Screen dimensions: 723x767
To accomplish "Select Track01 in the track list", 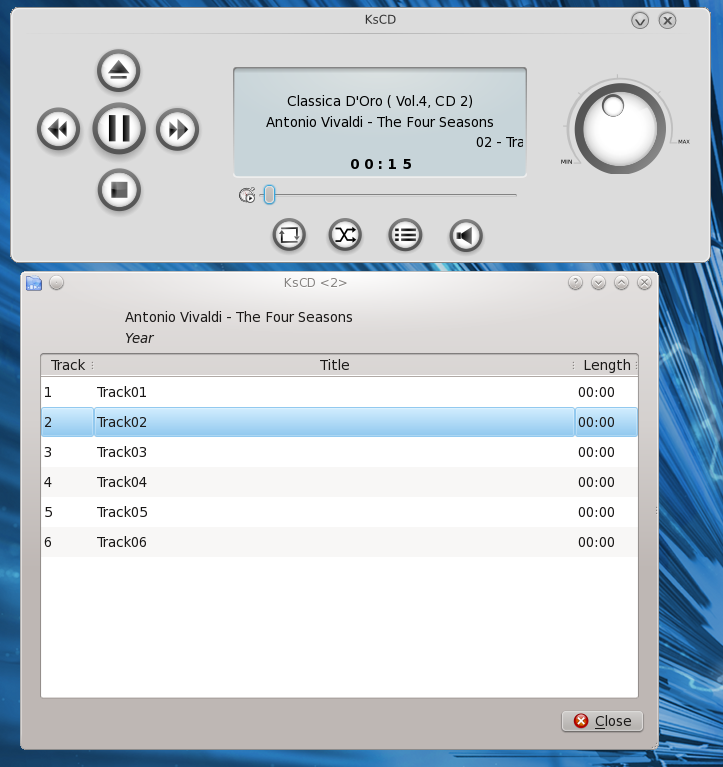I will (x=339, y=392).
